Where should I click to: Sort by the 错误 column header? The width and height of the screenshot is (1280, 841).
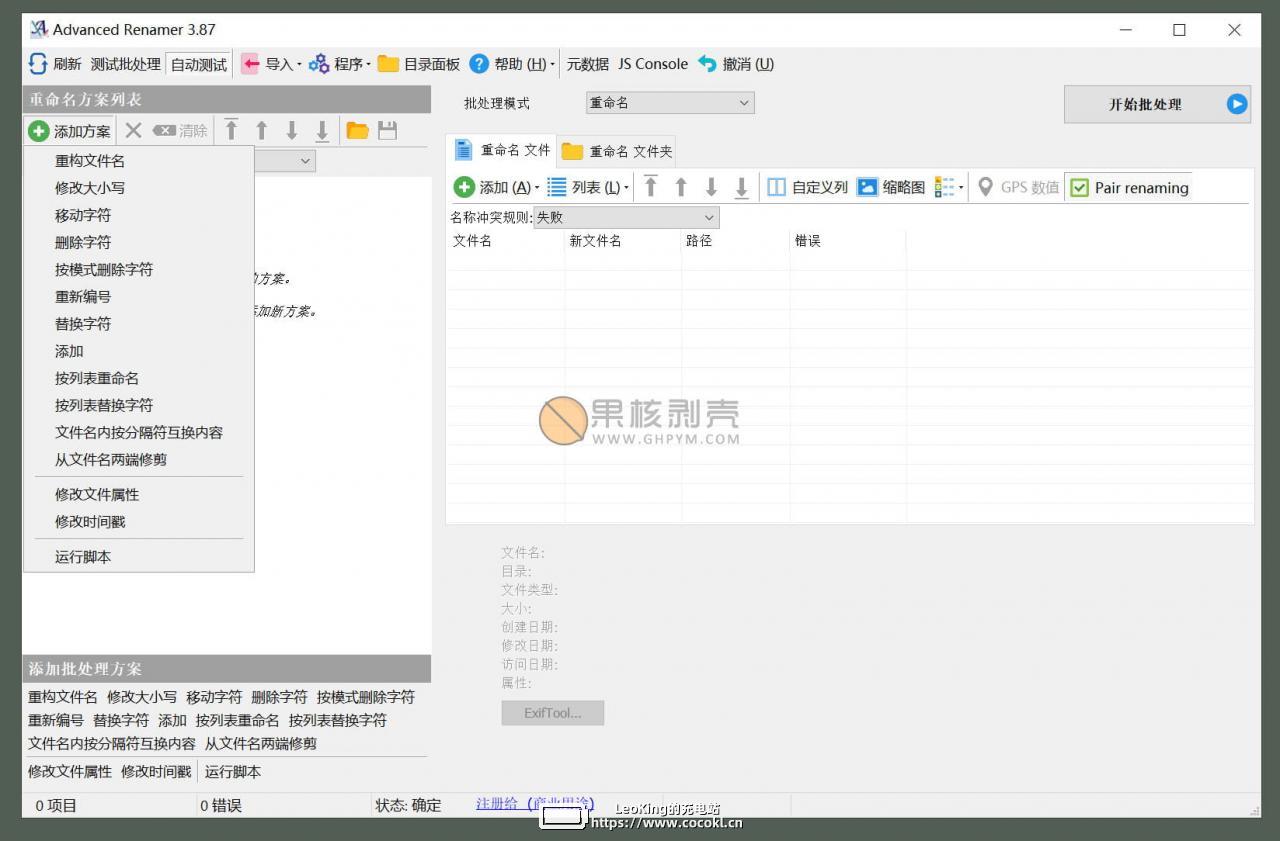click(x=848, y=241)
